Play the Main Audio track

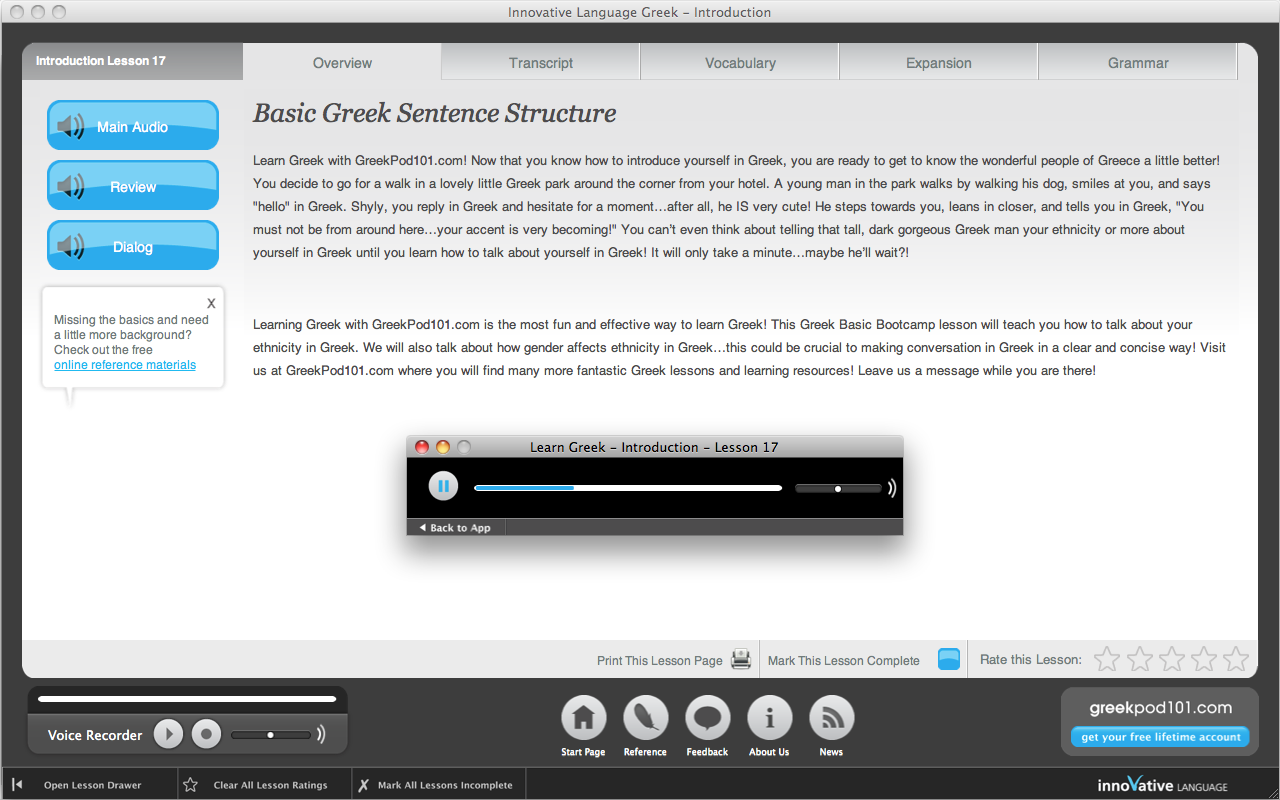[x=133, y=126]
